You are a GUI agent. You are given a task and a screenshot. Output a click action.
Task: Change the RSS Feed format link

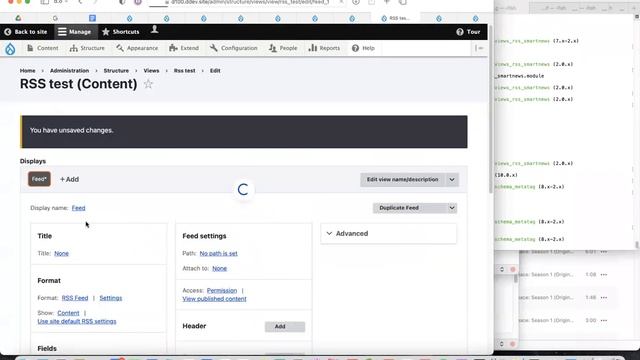point(75,298)
